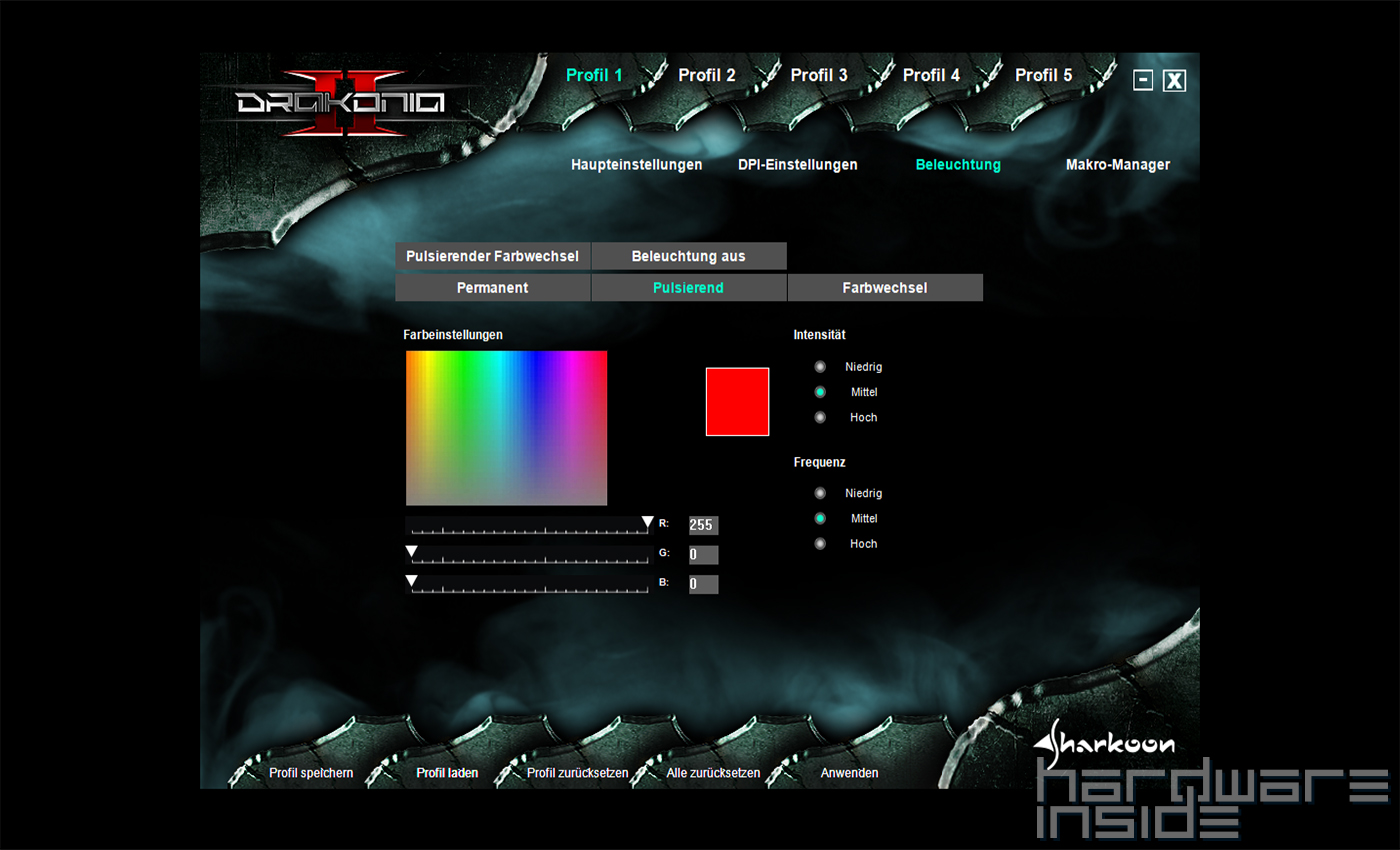Go to Haupteinstellungen
This screenshot has height=850, width=1400.
(636, 165)
